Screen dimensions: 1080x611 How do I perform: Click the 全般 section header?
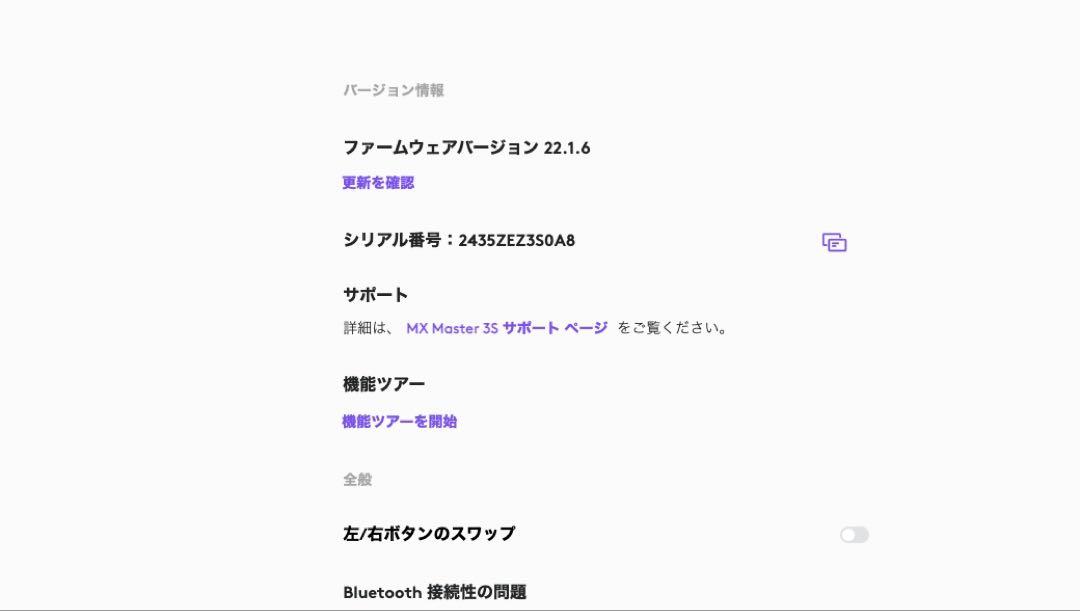(357, 479)
